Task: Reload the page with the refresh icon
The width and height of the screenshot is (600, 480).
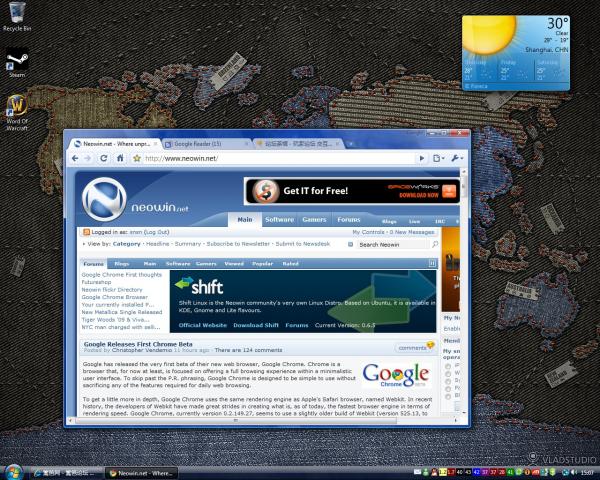Action: click(x=104, y=158)
